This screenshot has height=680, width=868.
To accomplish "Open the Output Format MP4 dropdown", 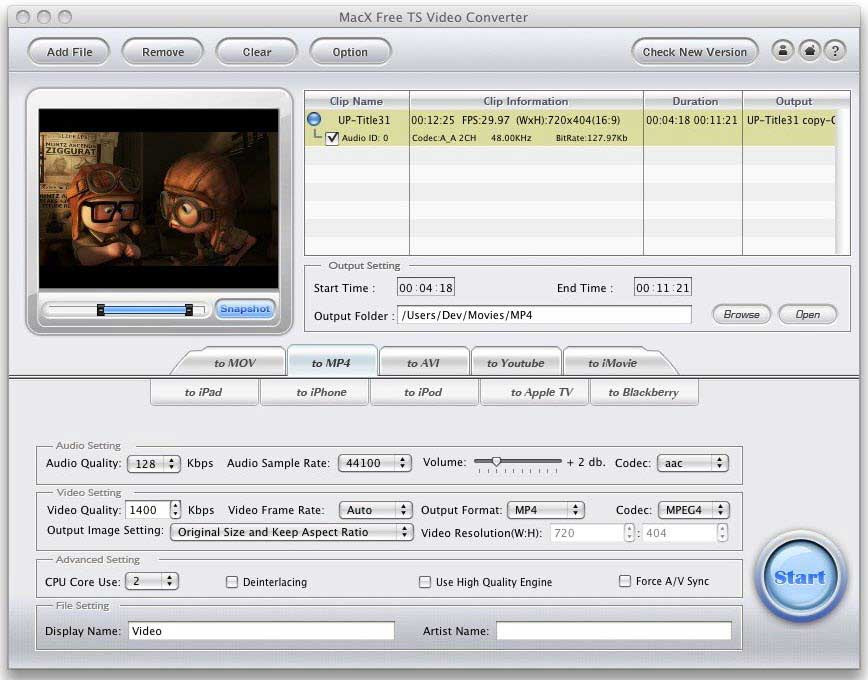I will 546,510.
